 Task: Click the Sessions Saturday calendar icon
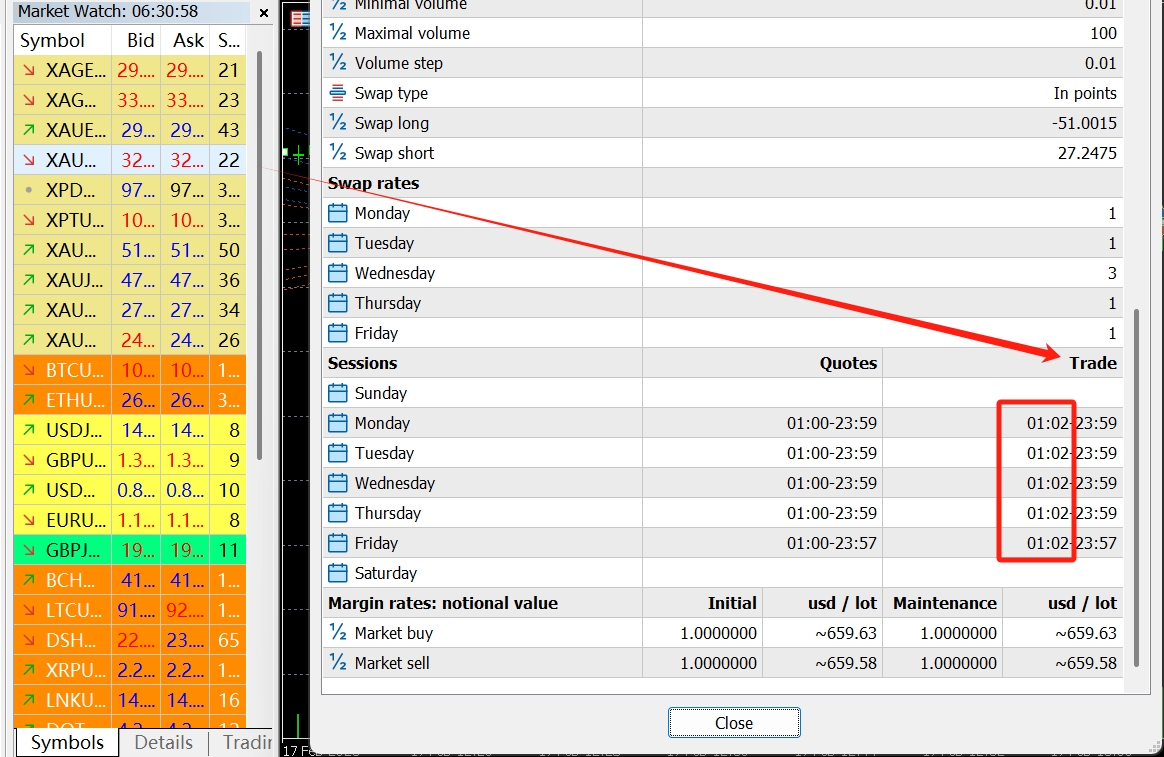pos(338,573)
